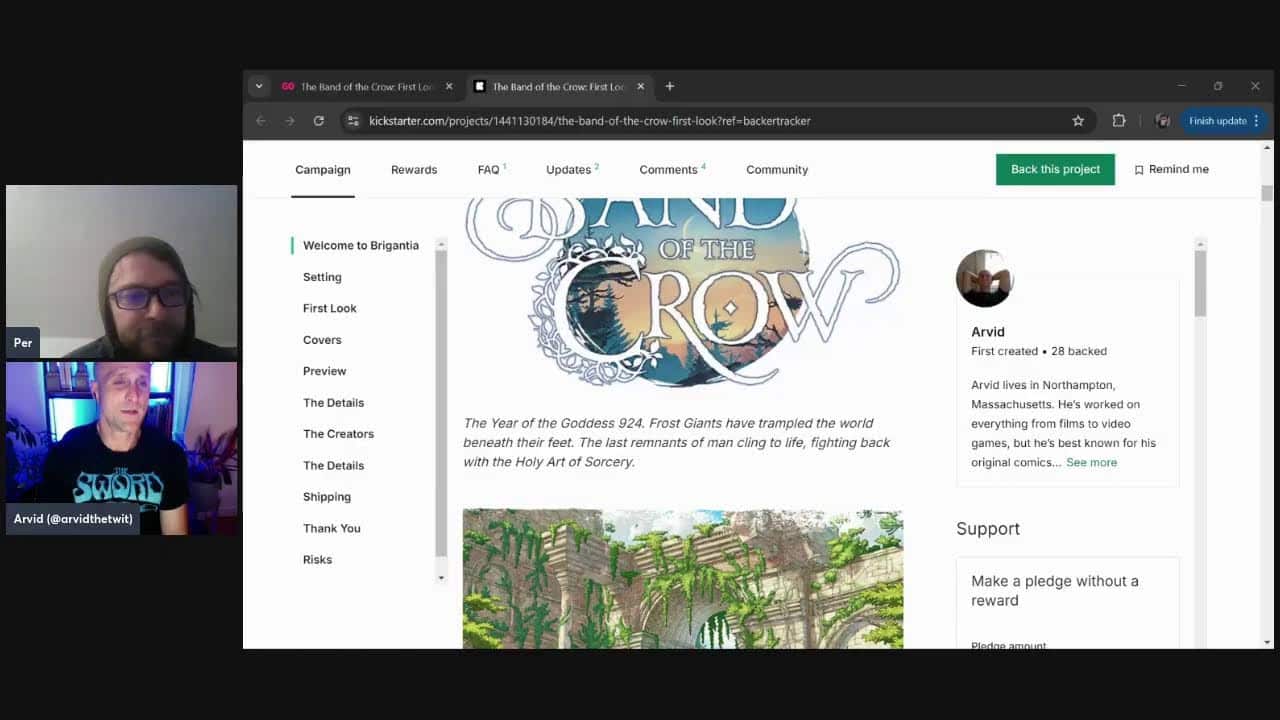Close the first Band of the Crow tab
Image resolution: width=1280 pixels, height=720 pixels.
(x=449, y=86)
